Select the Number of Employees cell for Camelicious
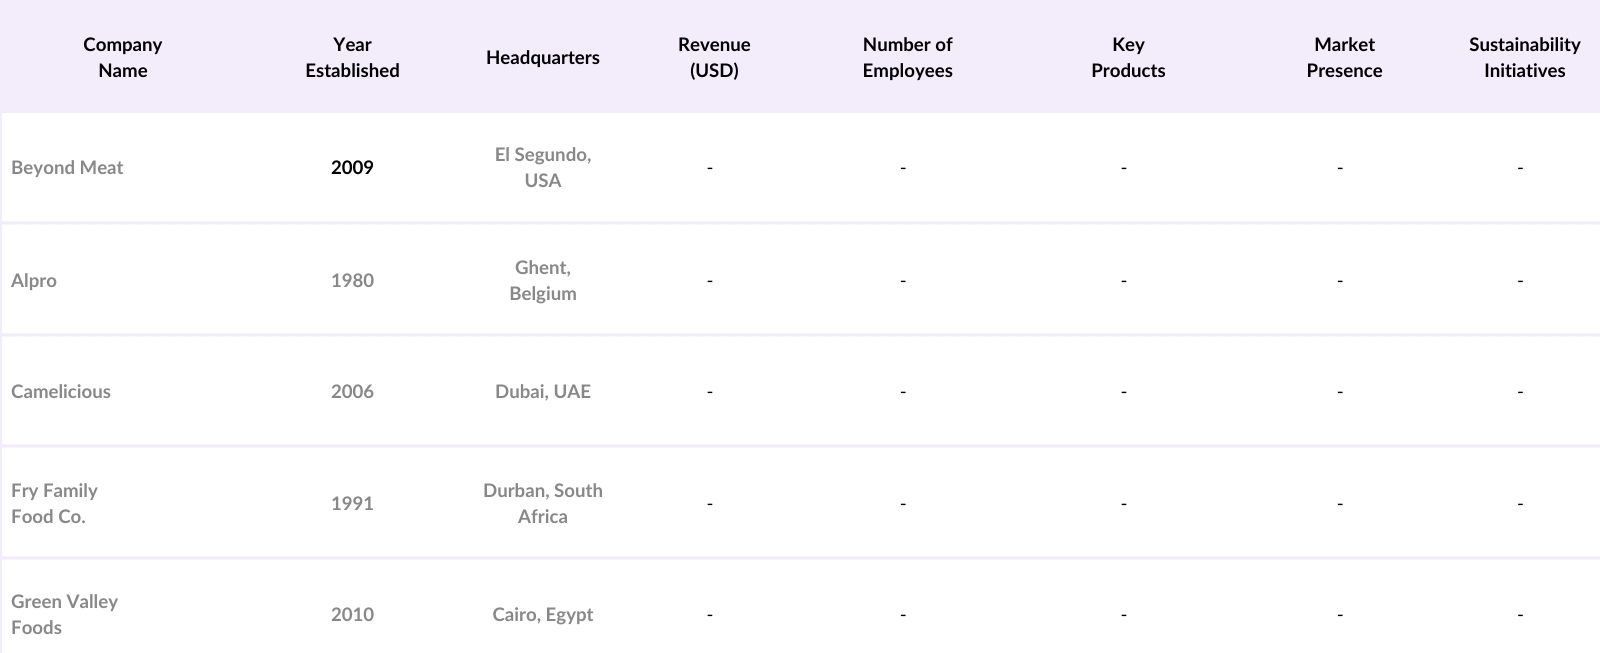The width and height of the screenshot is (1600, 653). [903, 391]
